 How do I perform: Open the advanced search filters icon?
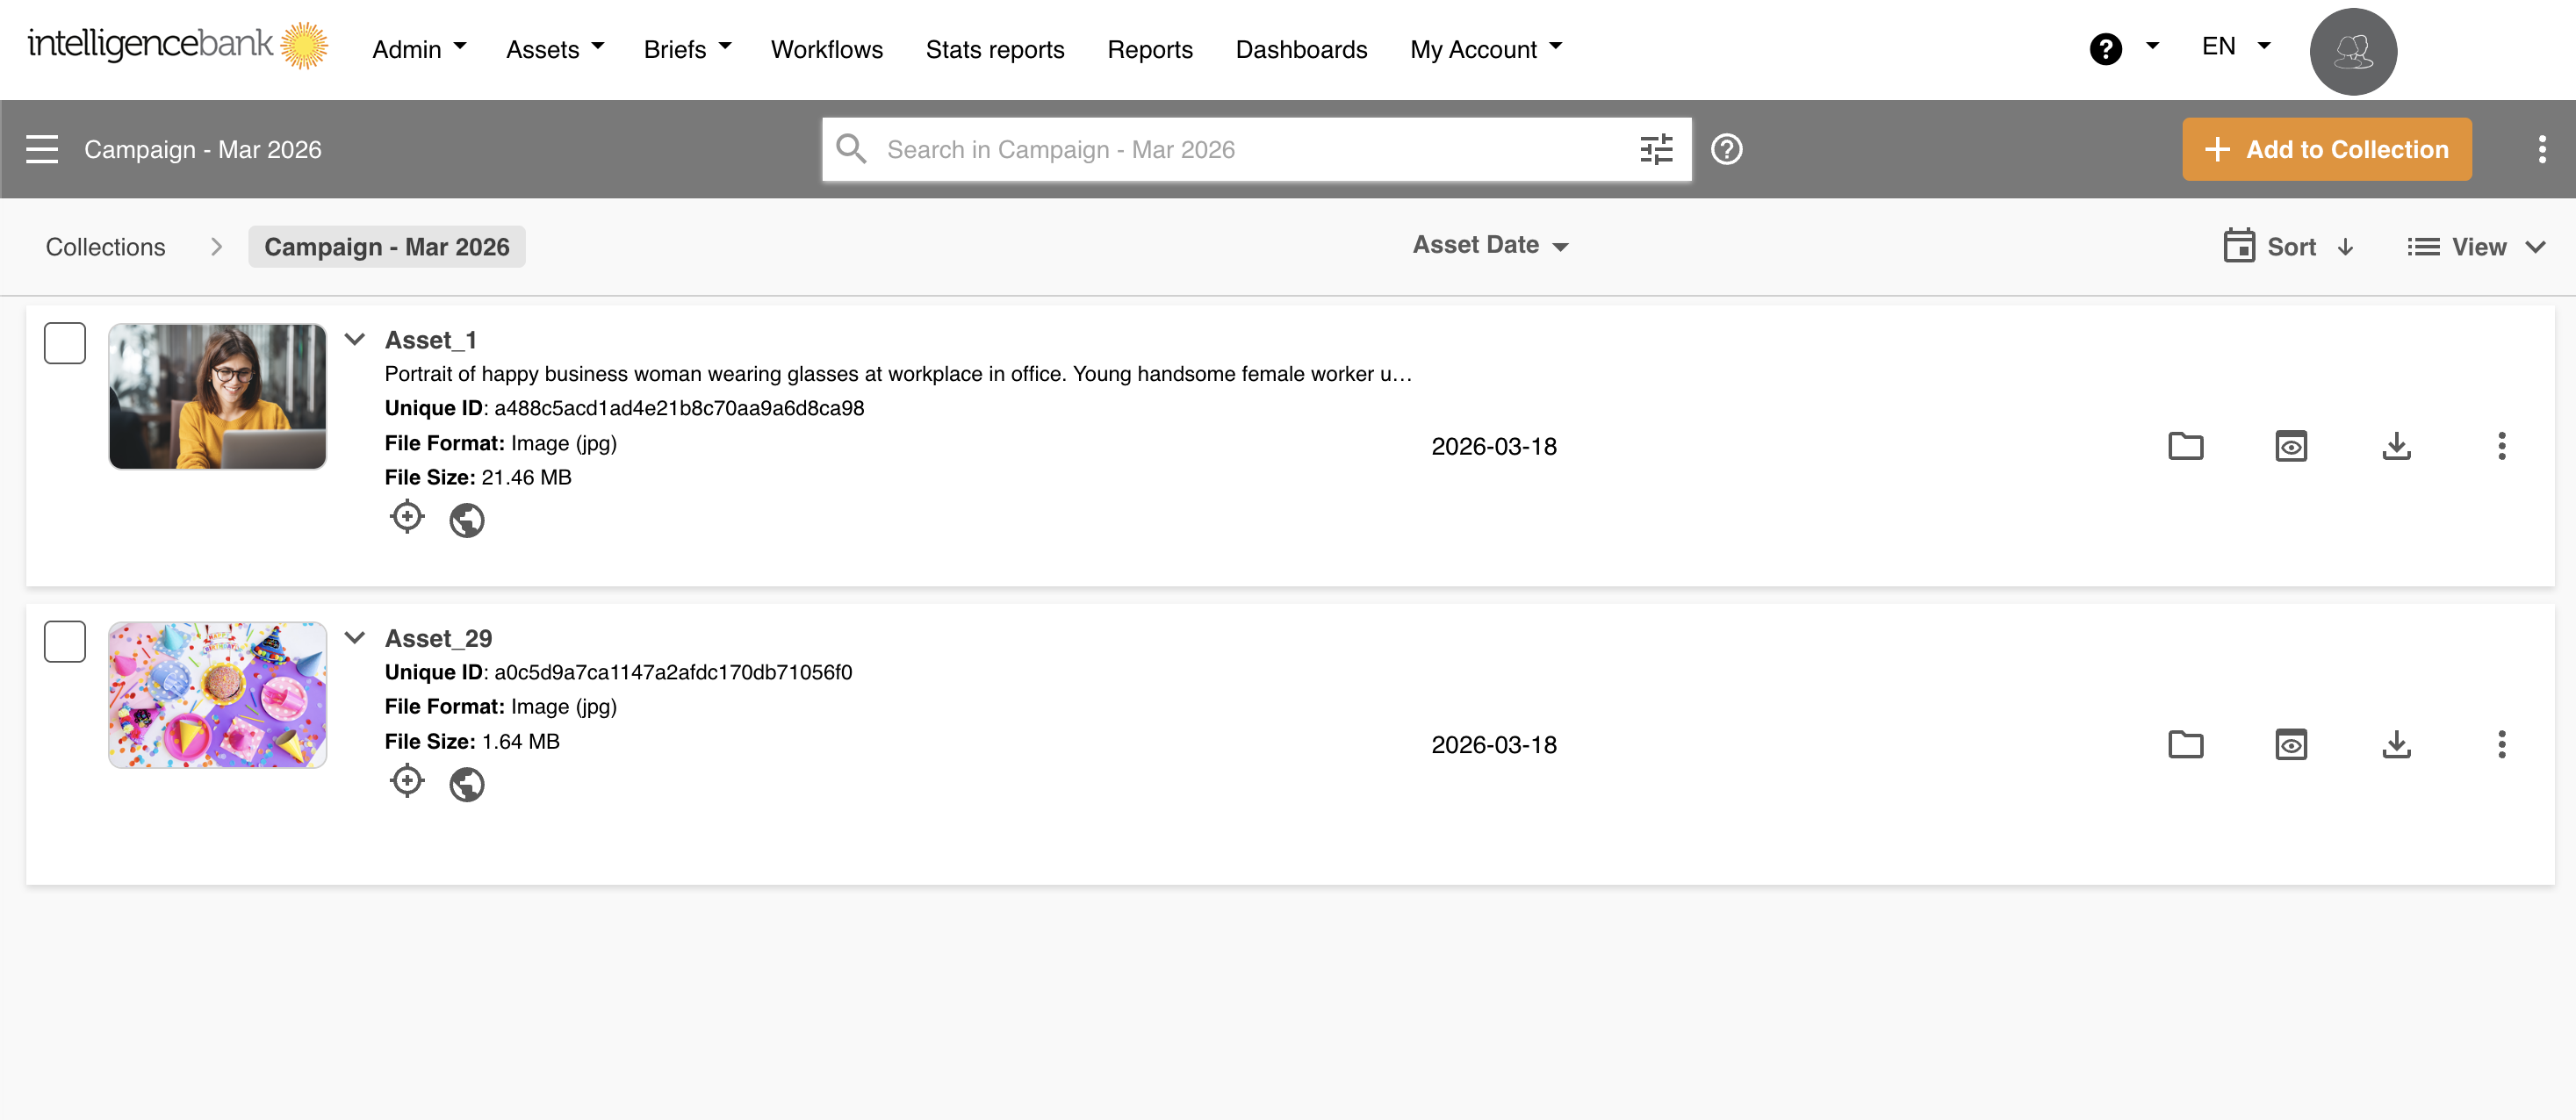click(1656, 150)
